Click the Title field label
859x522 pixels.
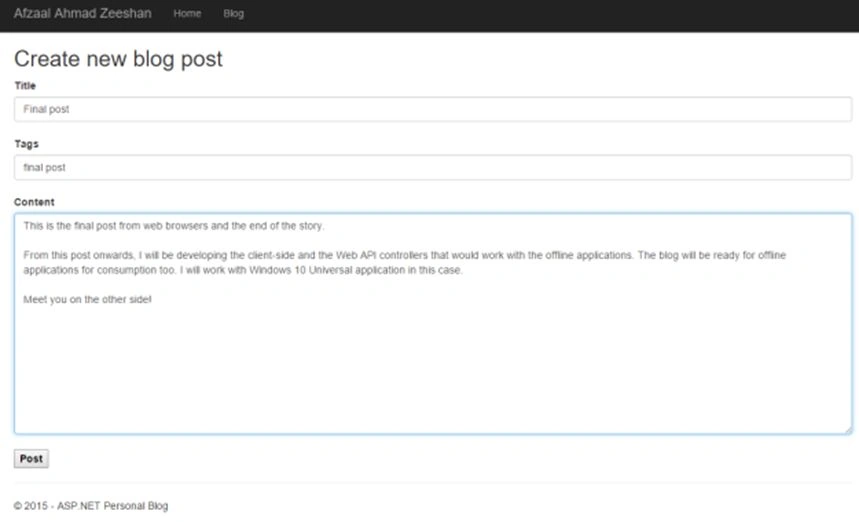(x=25, y=85)
